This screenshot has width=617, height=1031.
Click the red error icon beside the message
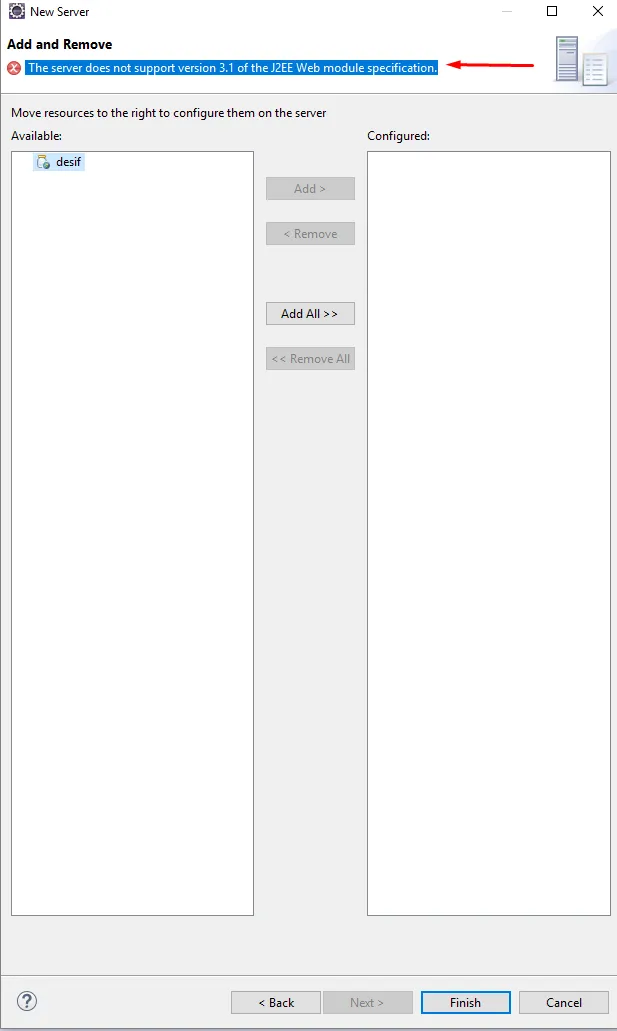pyautogui.click(x=14, y=68)
